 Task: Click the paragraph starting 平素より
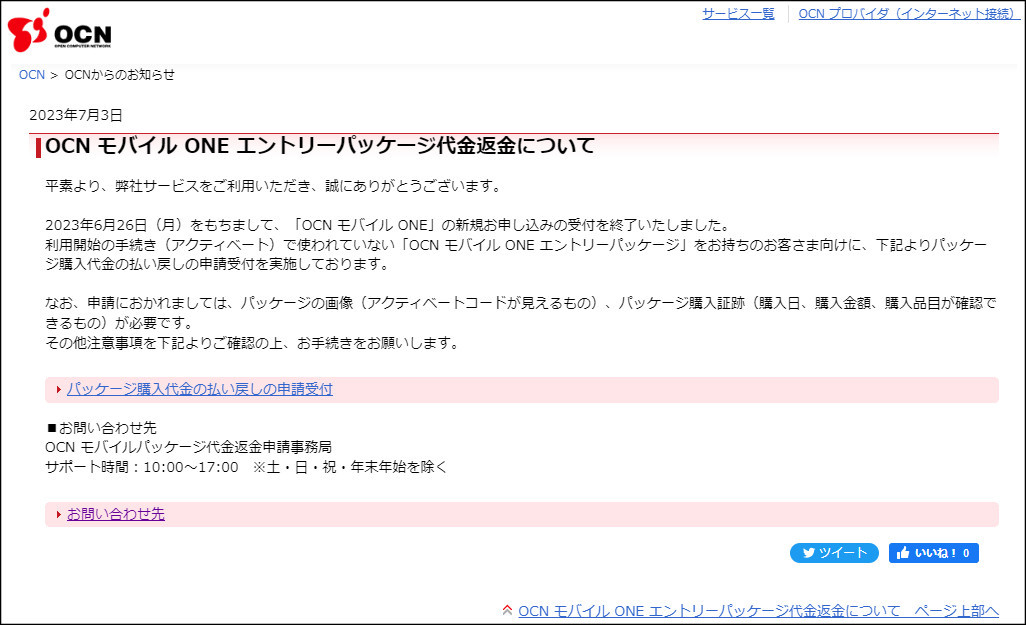(x=274, y=186)
